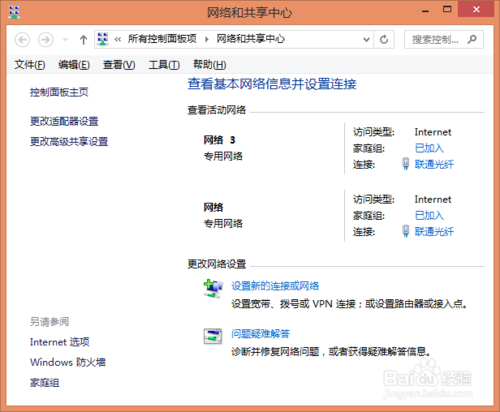The image size is (500, 412).
Task: Click the forward navigation arrow
Action: (x=46, y=40)
